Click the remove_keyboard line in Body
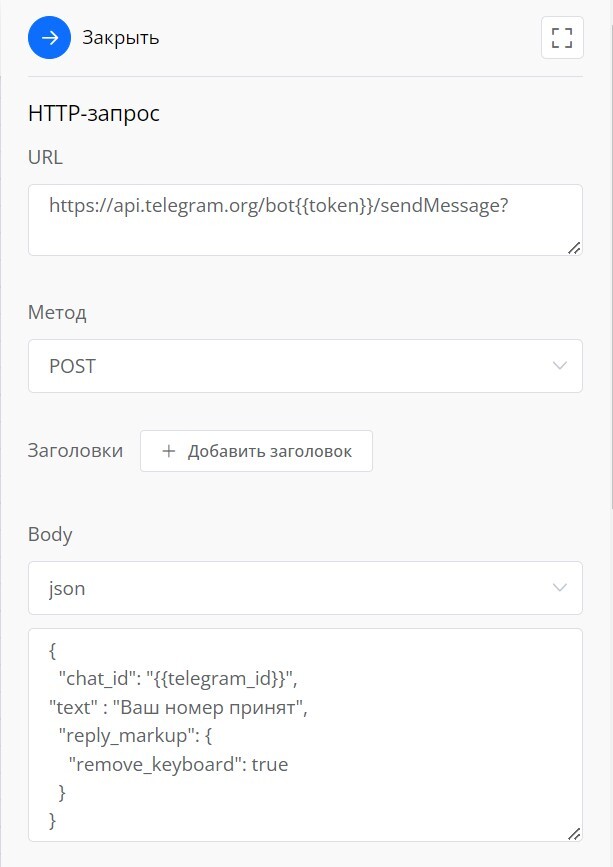613x867 pixels. click(x=178, y=765)
